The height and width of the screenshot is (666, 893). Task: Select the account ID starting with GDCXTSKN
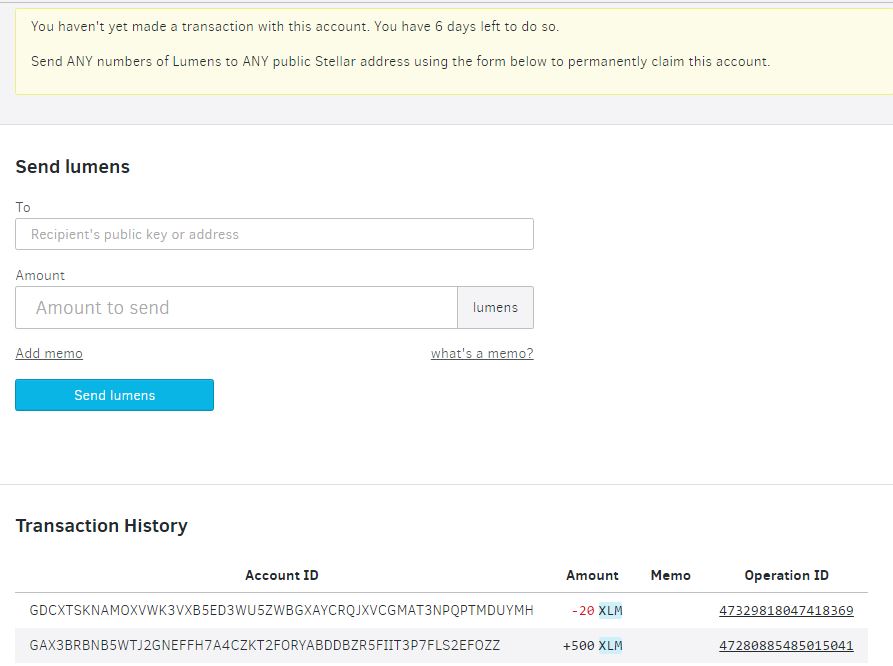click(x=281, y=611)
